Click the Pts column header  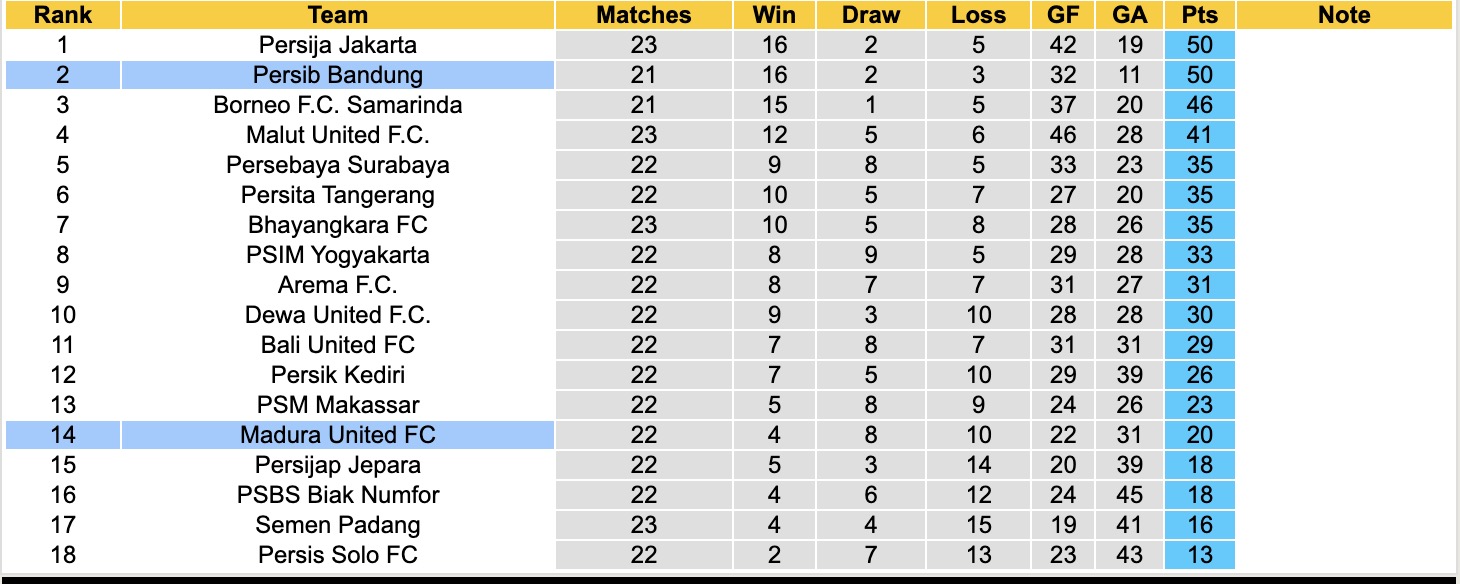pos(1199,15)
